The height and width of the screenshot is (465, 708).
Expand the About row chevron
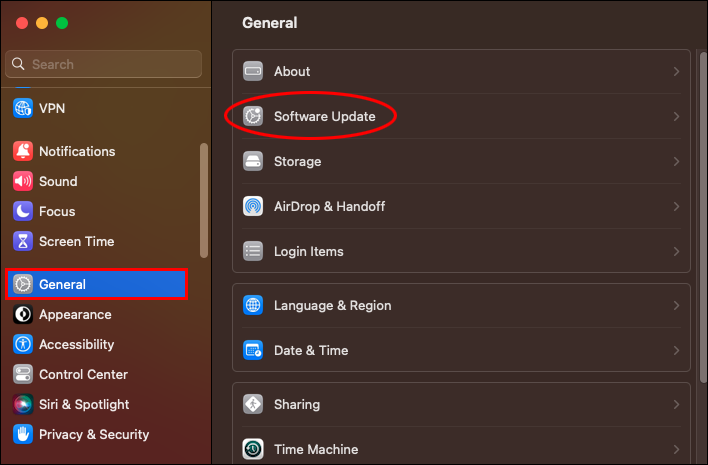(676, 72)
